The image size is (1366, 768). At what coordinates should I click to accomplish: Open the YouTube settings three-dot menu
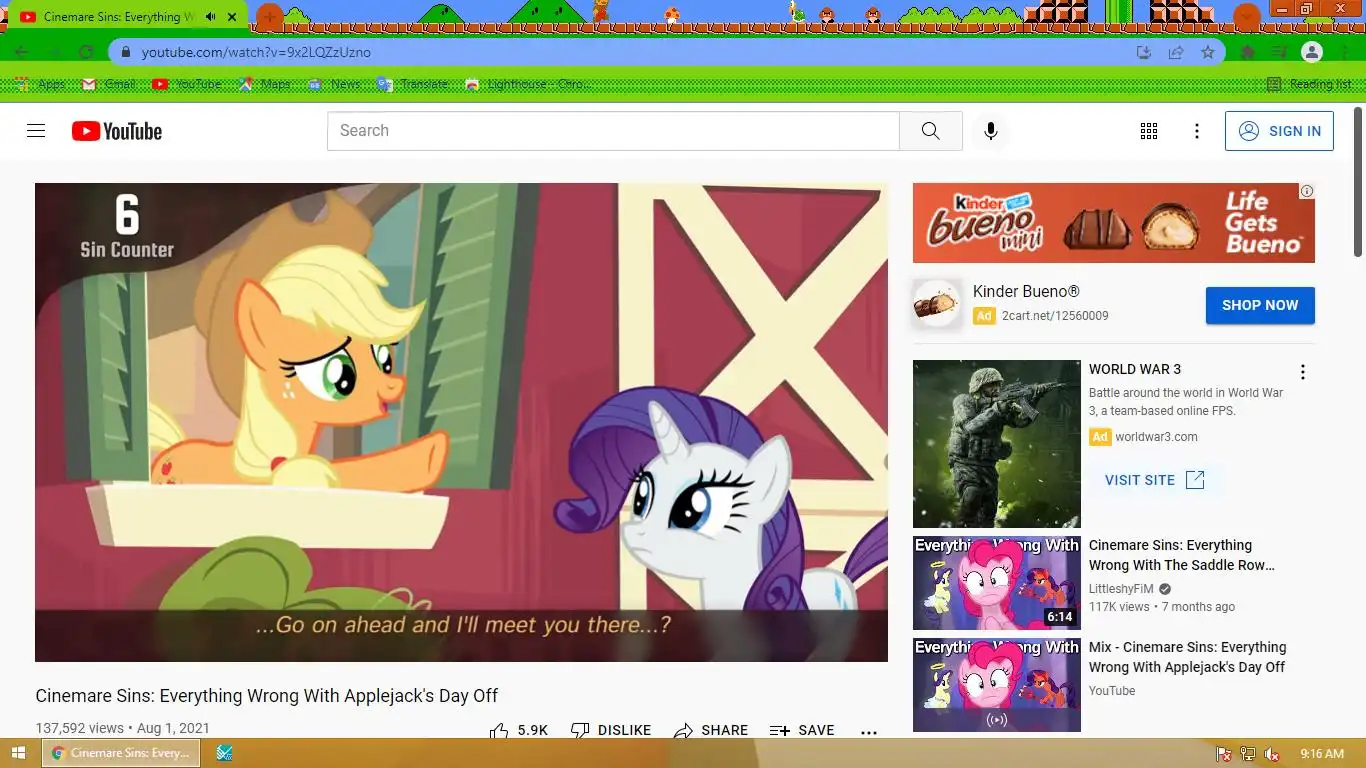[1197, 131]
